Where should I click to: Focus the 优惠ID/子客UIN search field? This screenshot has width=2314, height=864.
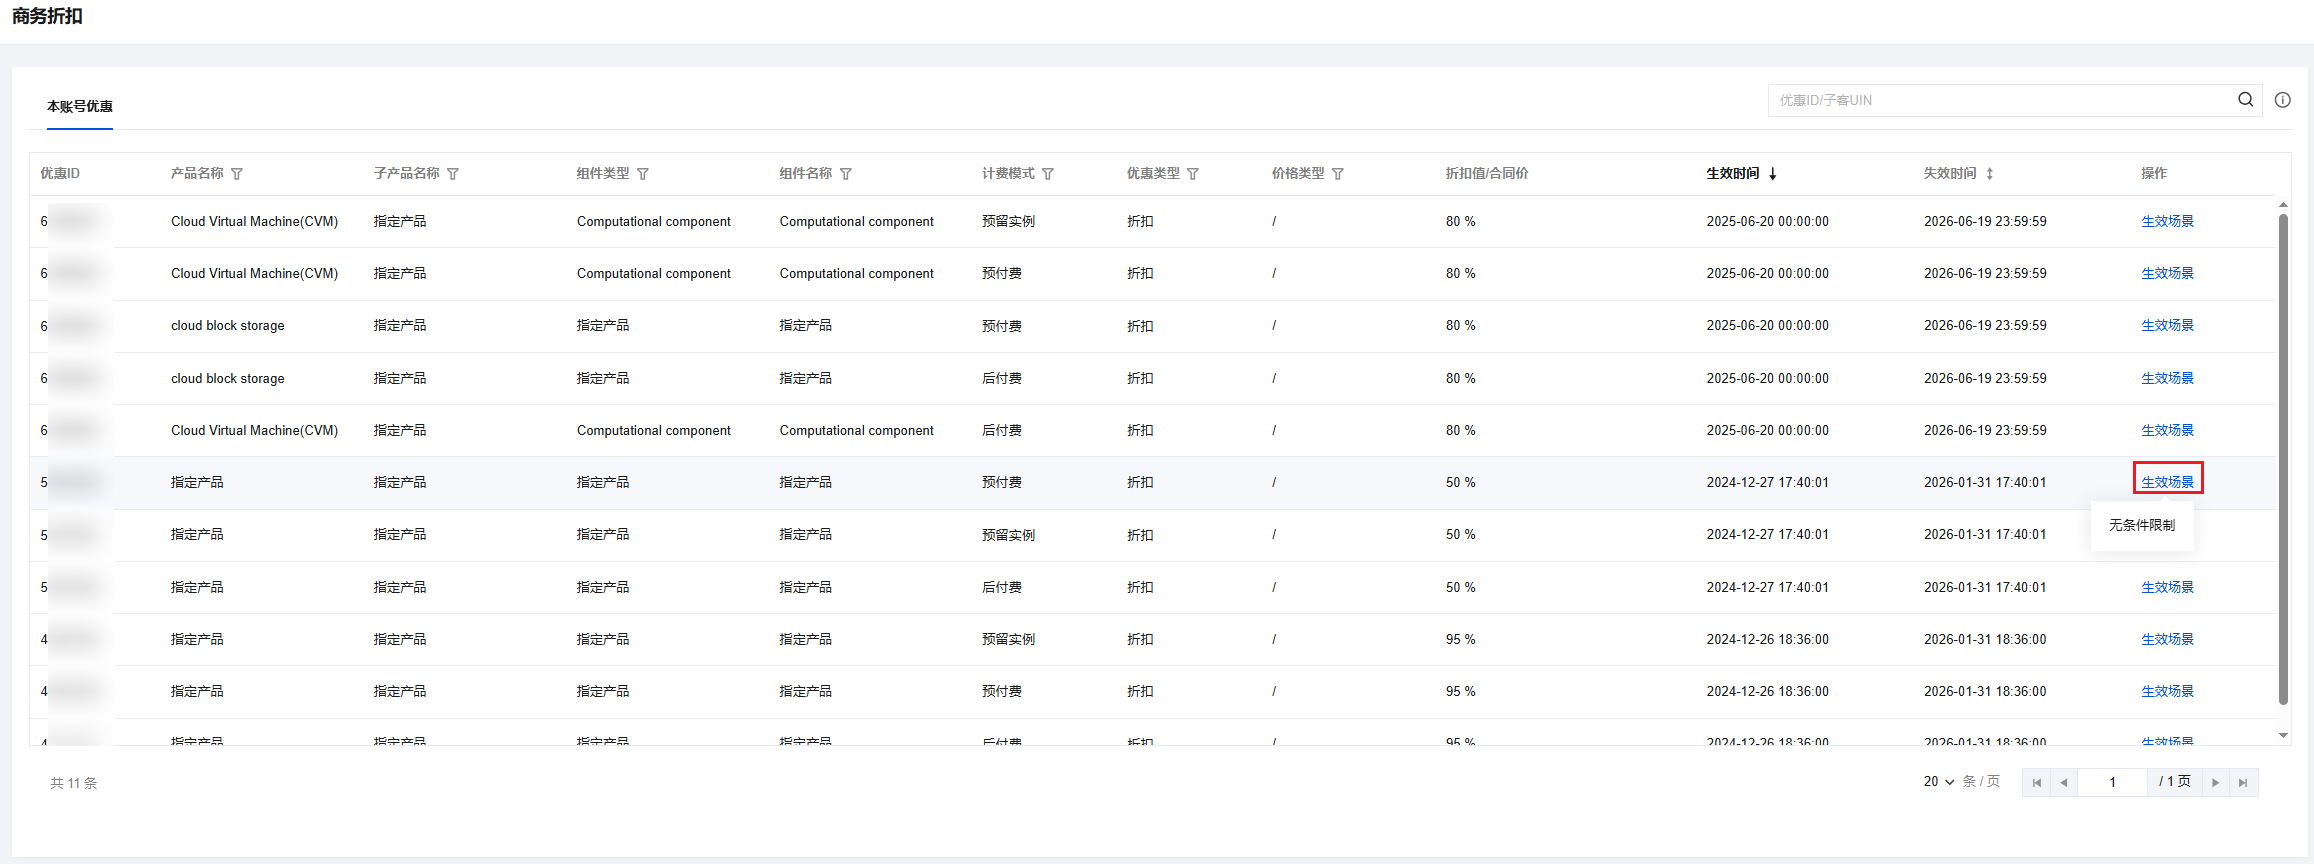[2000, 100]
